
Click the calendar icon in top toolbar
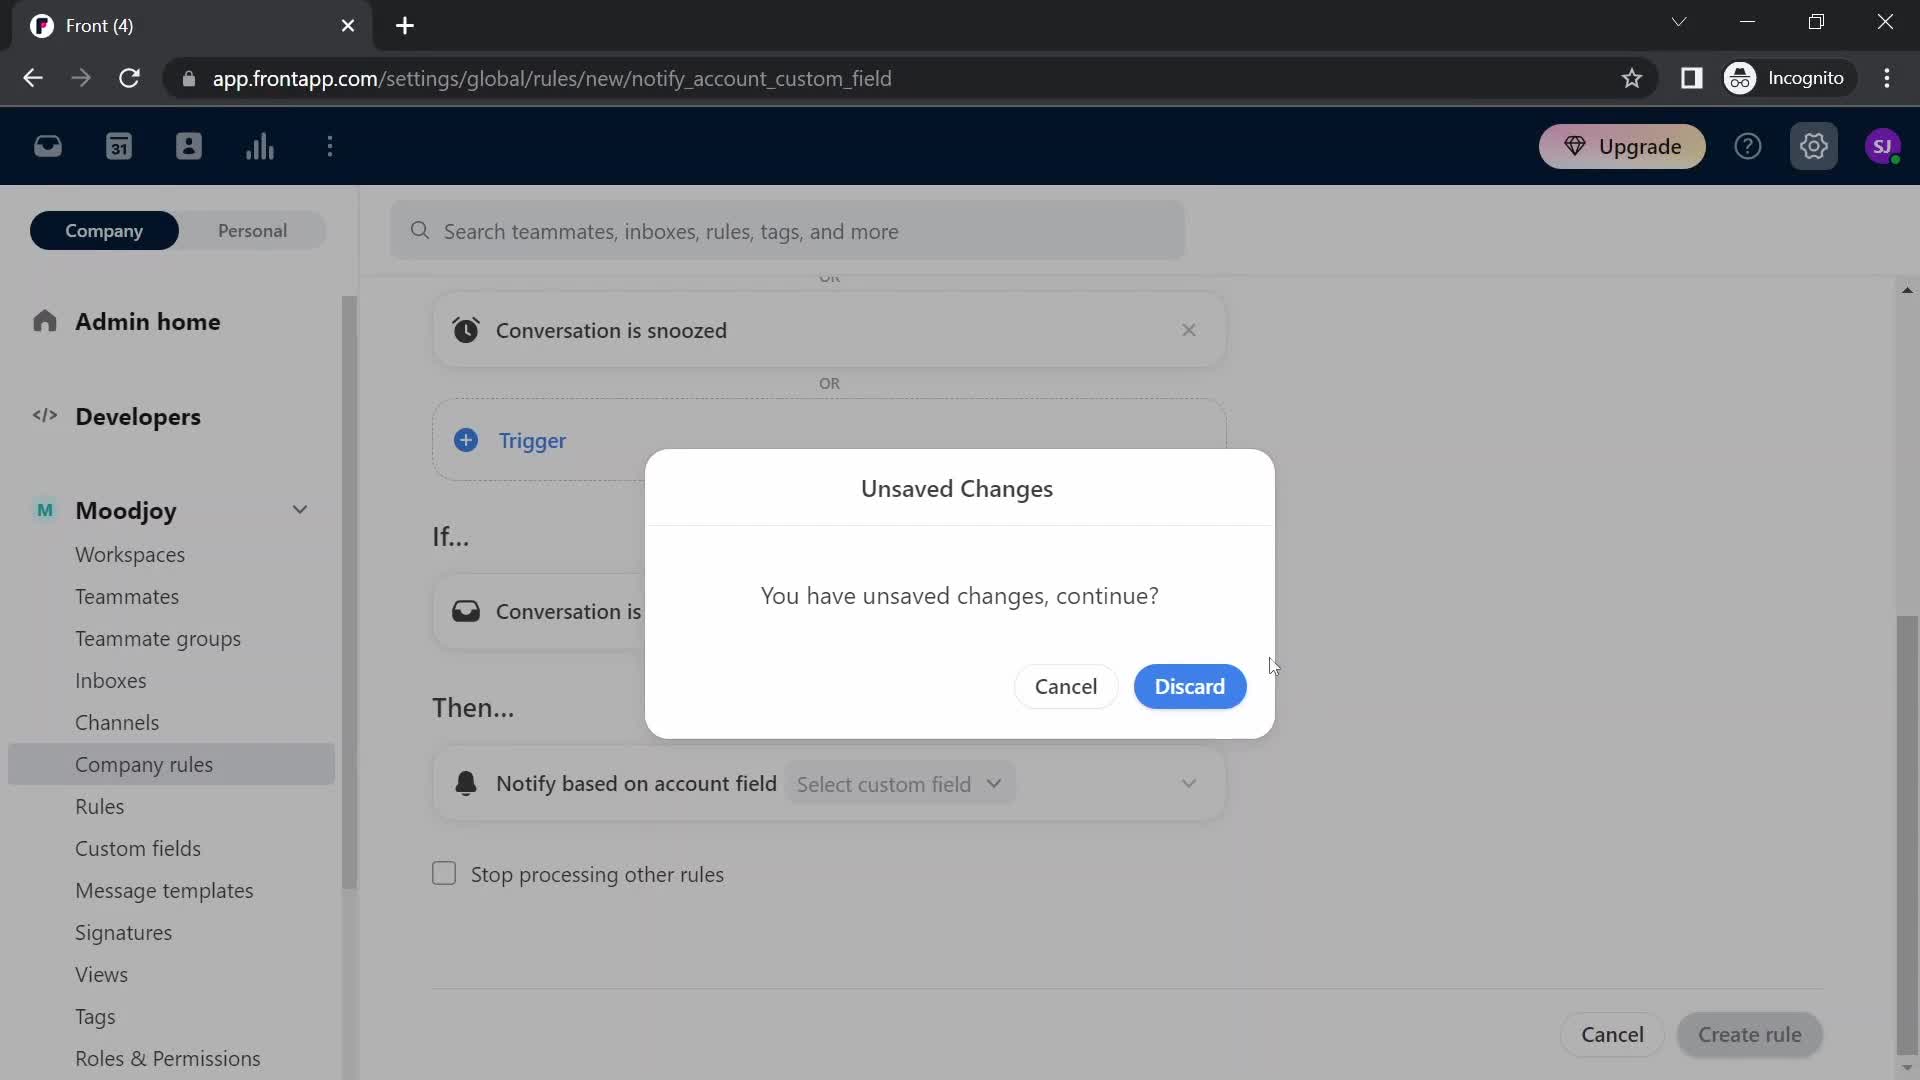[x=119, y=146]
